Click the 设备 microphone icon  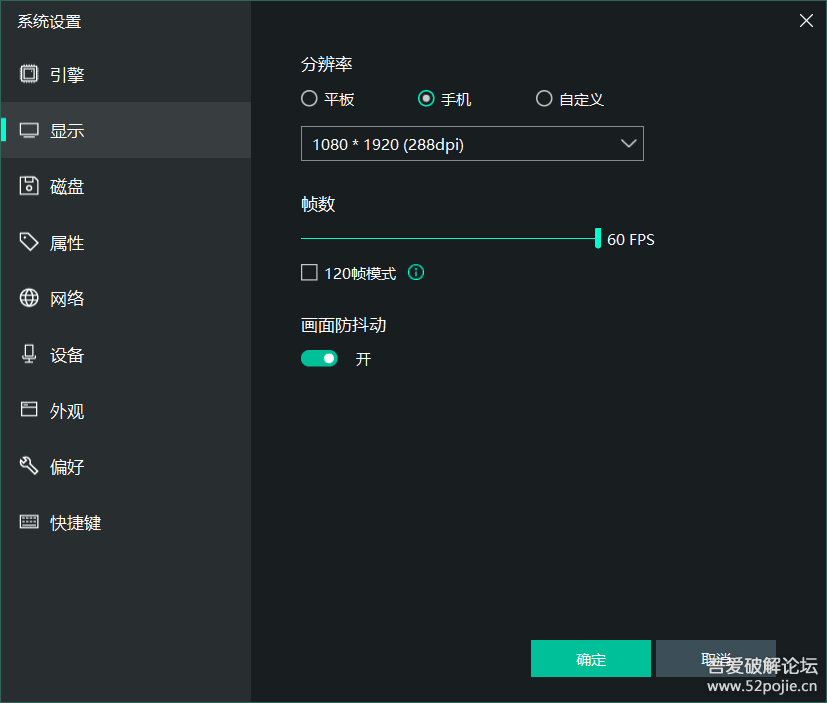29,354
